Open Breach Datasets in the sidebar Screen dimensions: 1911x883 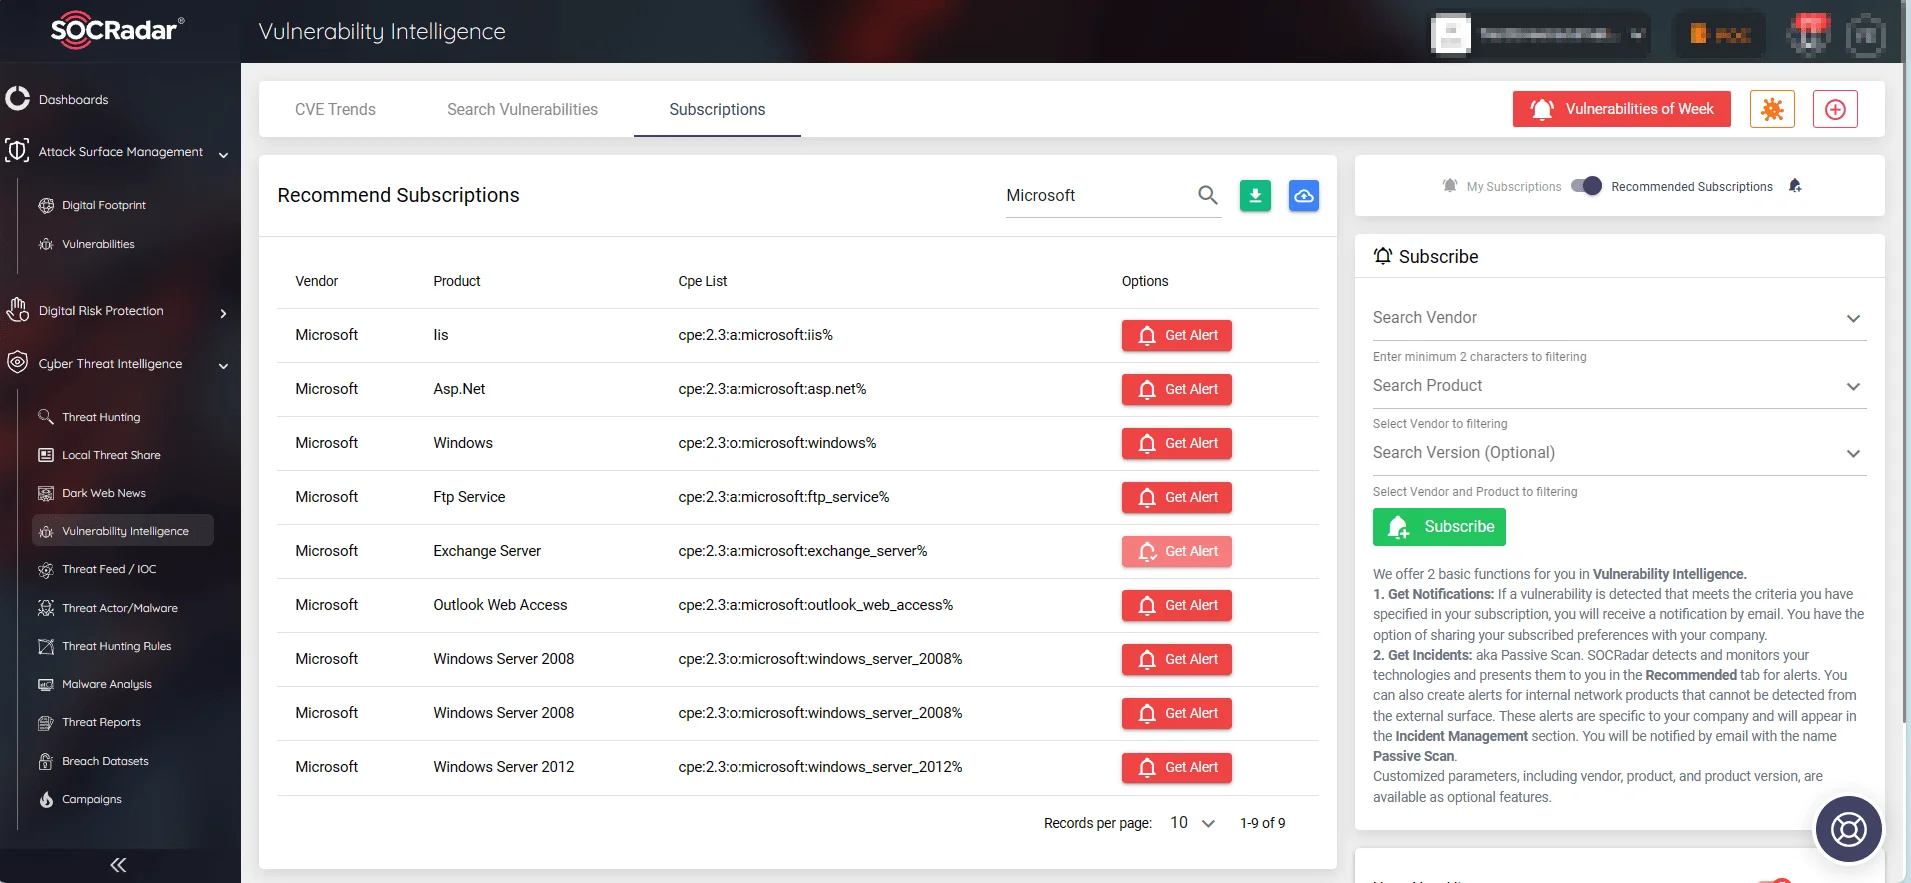[x=105, y=761]
